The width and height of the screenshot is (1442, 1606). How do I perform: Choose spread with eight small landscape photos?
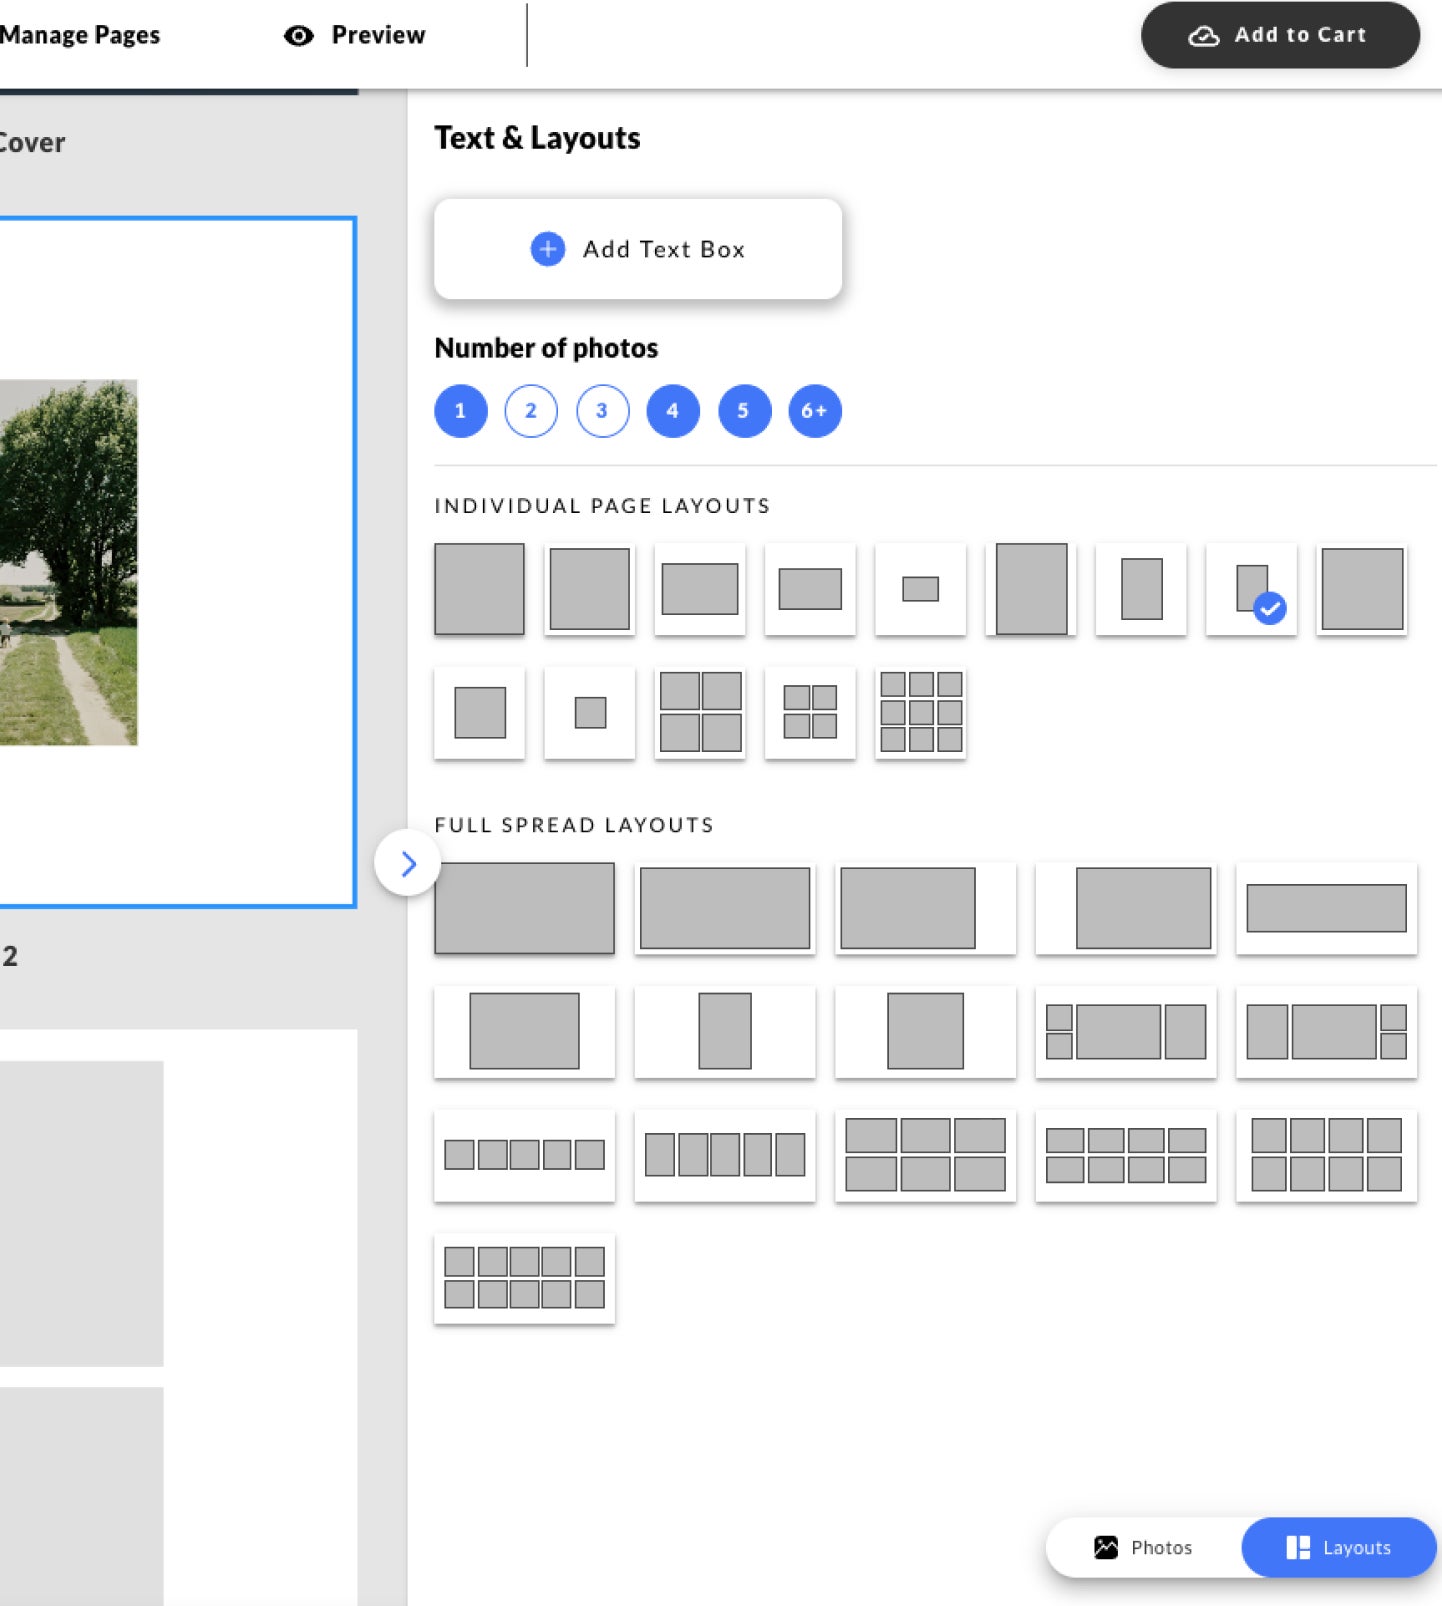[1126, 1155]
